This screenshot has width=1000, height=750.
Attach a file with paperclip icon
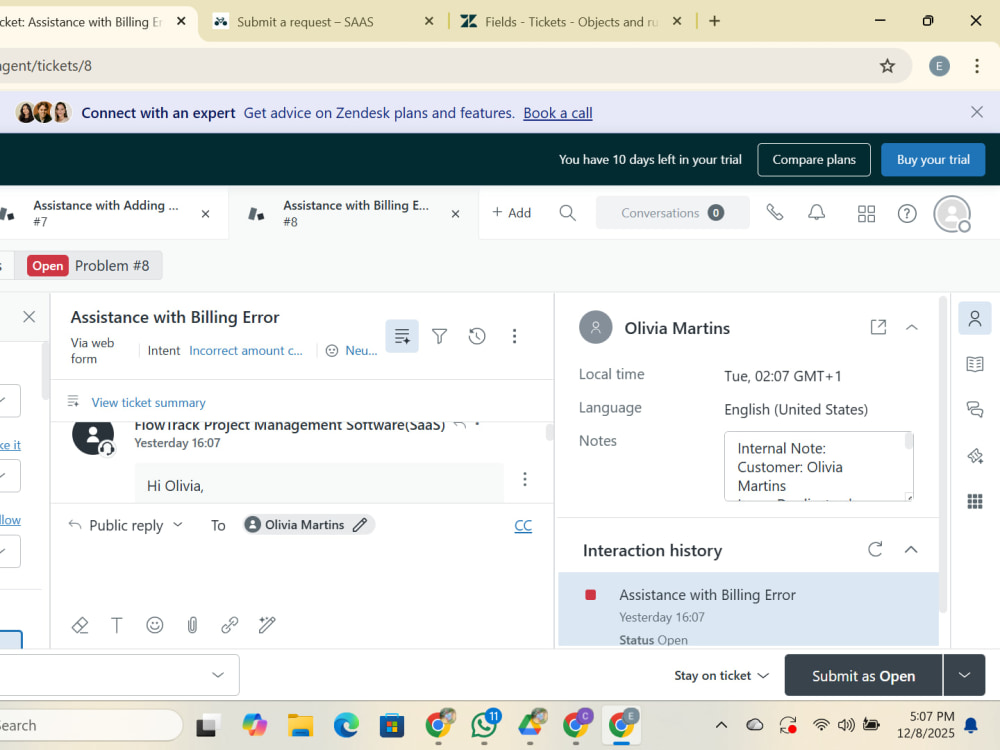tap(192, 625)
